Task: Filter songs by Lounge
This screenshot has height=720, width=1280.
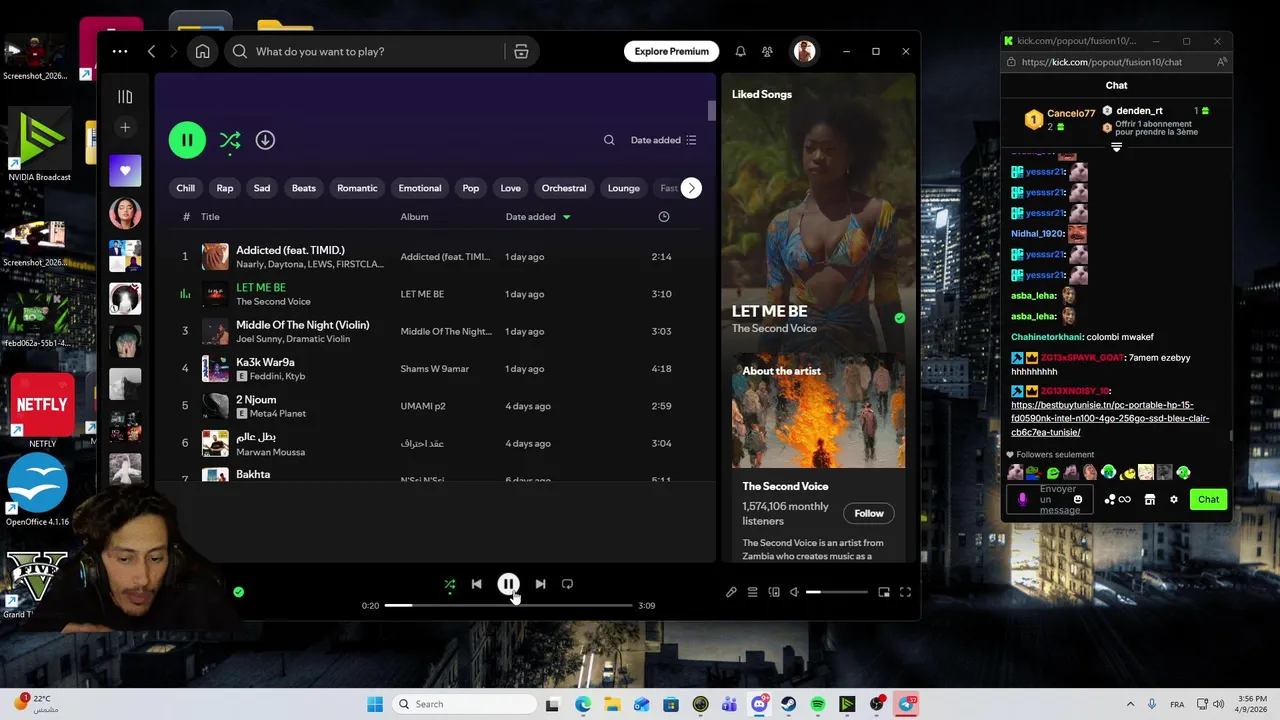Action: (x=624, y=188)
